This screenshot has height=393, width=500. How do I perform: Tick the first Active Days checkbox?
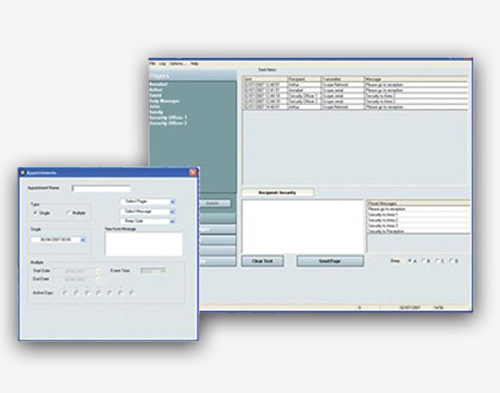65,293
